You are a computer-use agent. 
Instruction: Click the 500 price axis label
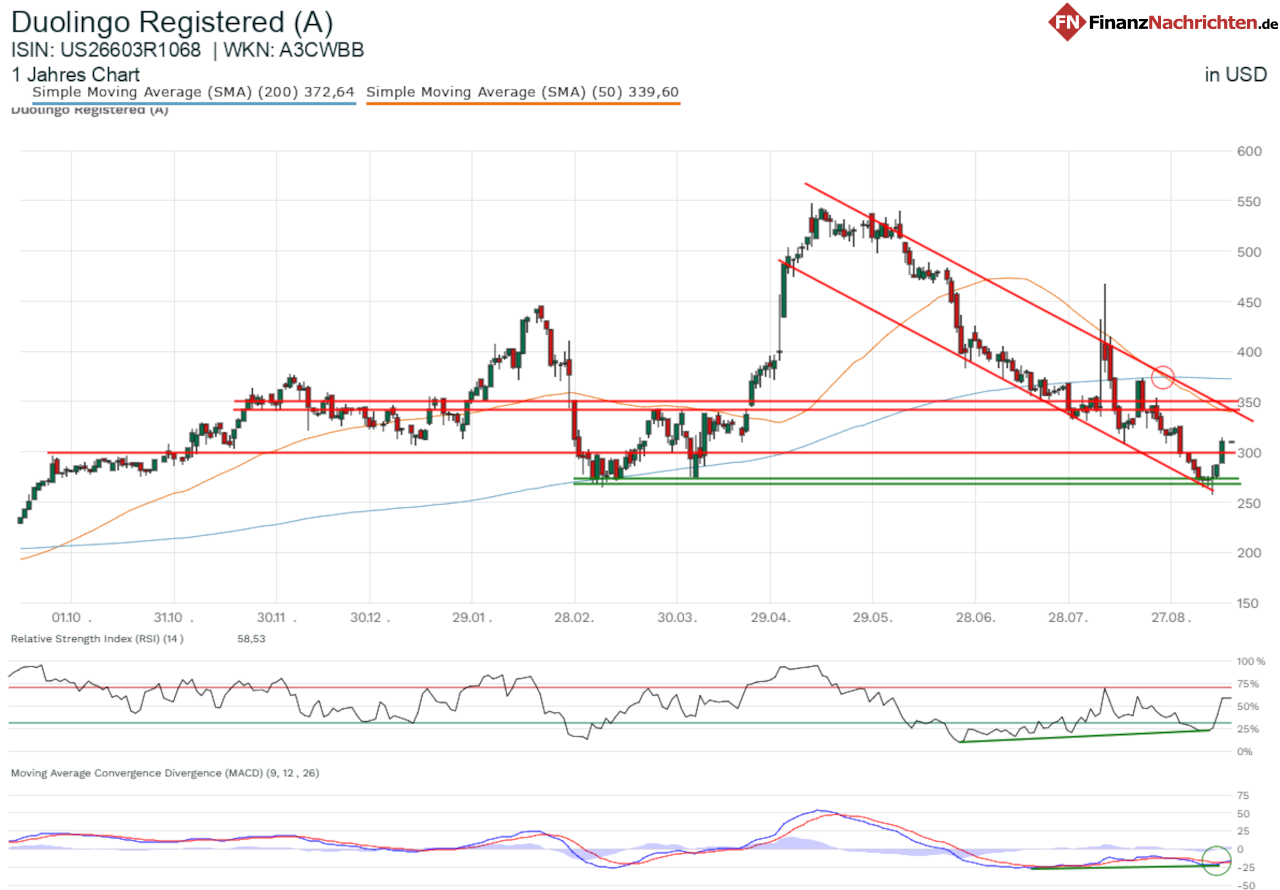(1248, 251)
